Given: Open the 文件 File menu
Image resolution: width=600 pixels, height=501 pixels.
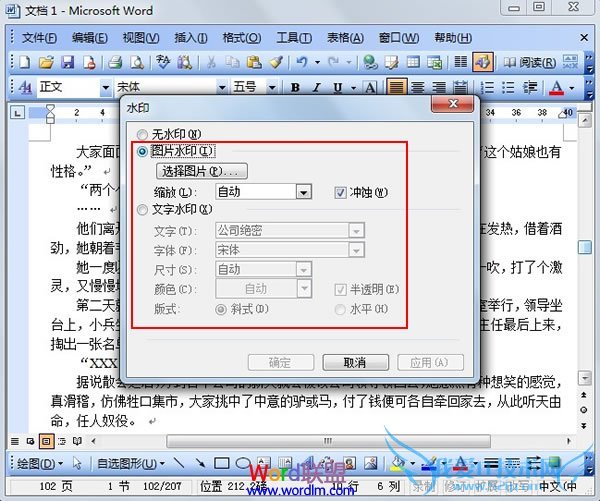Looking at the screenshot, I should coord(39,38).
